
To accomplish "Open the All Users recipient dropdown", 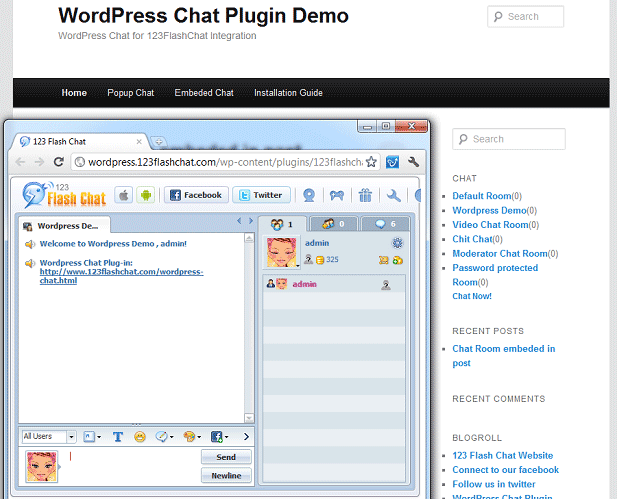I will pos(49,437).
